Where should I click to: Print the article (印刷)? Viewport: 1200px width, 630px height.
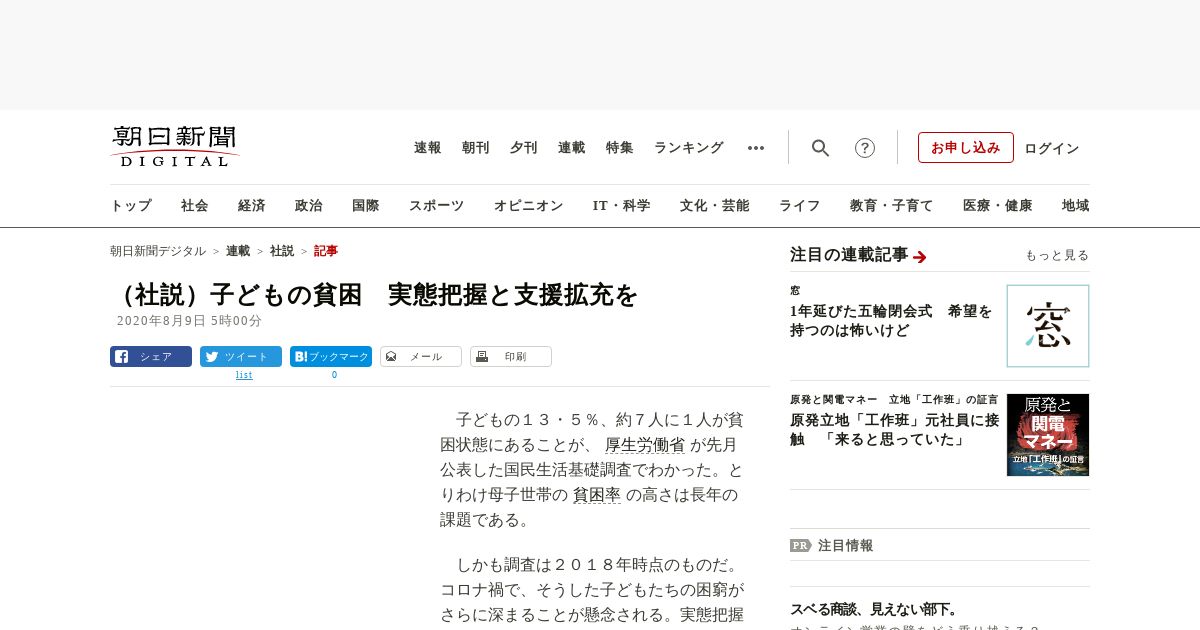[x=511, y=356]
